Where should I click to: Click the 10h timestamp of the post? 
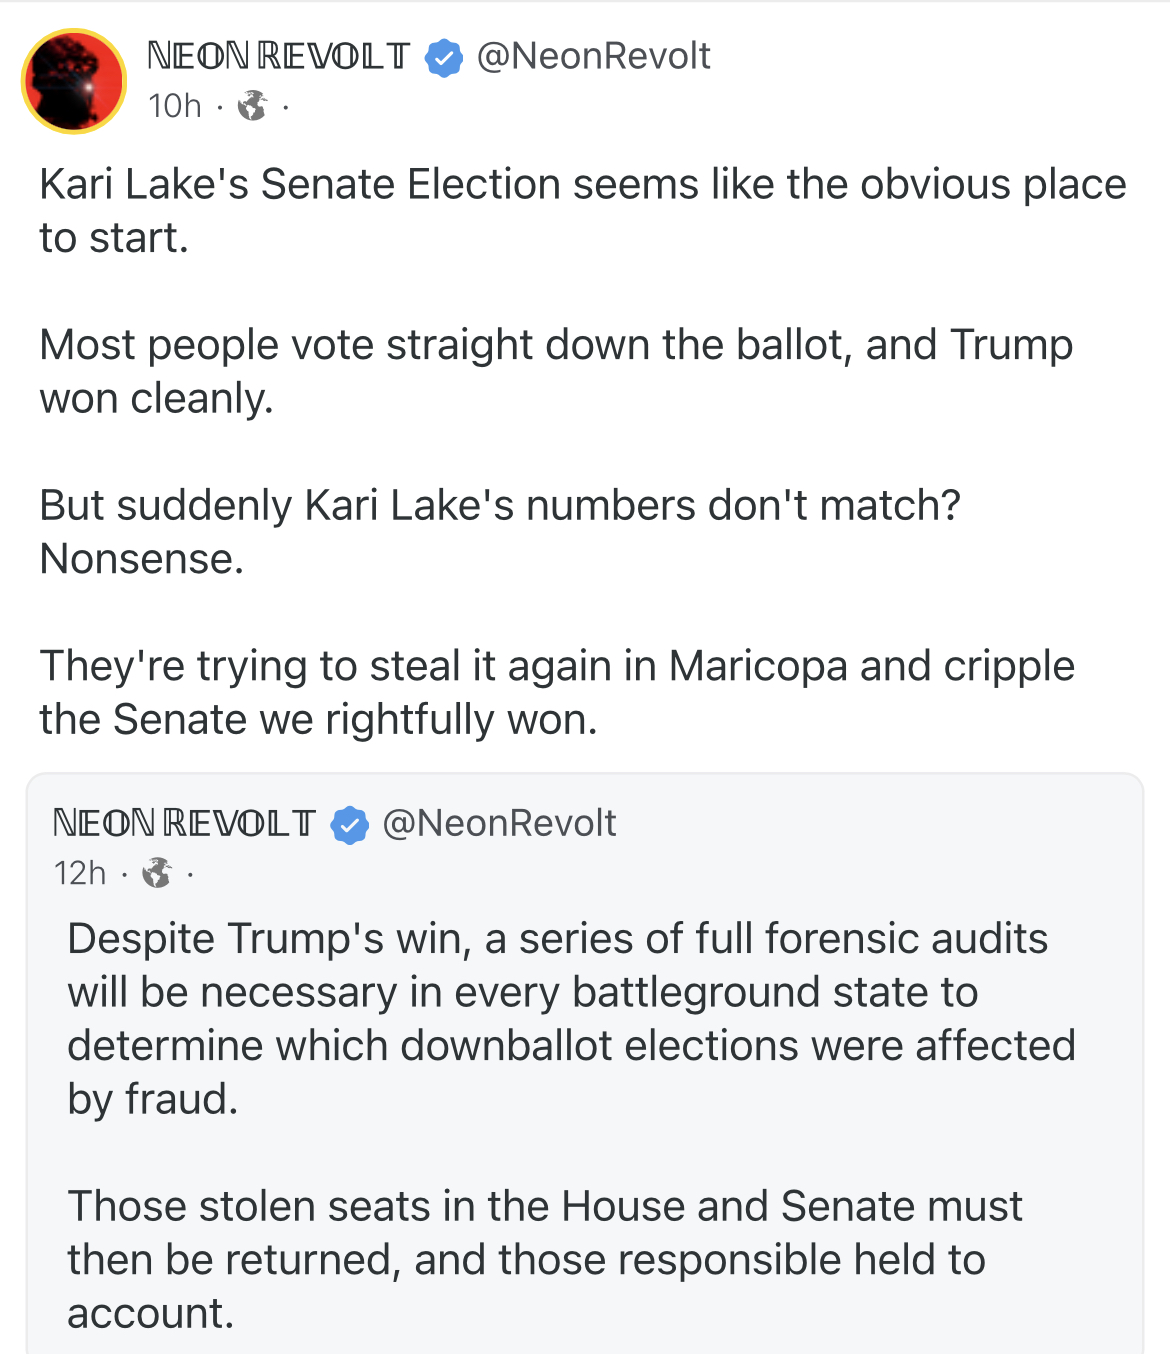coord(174,105)
